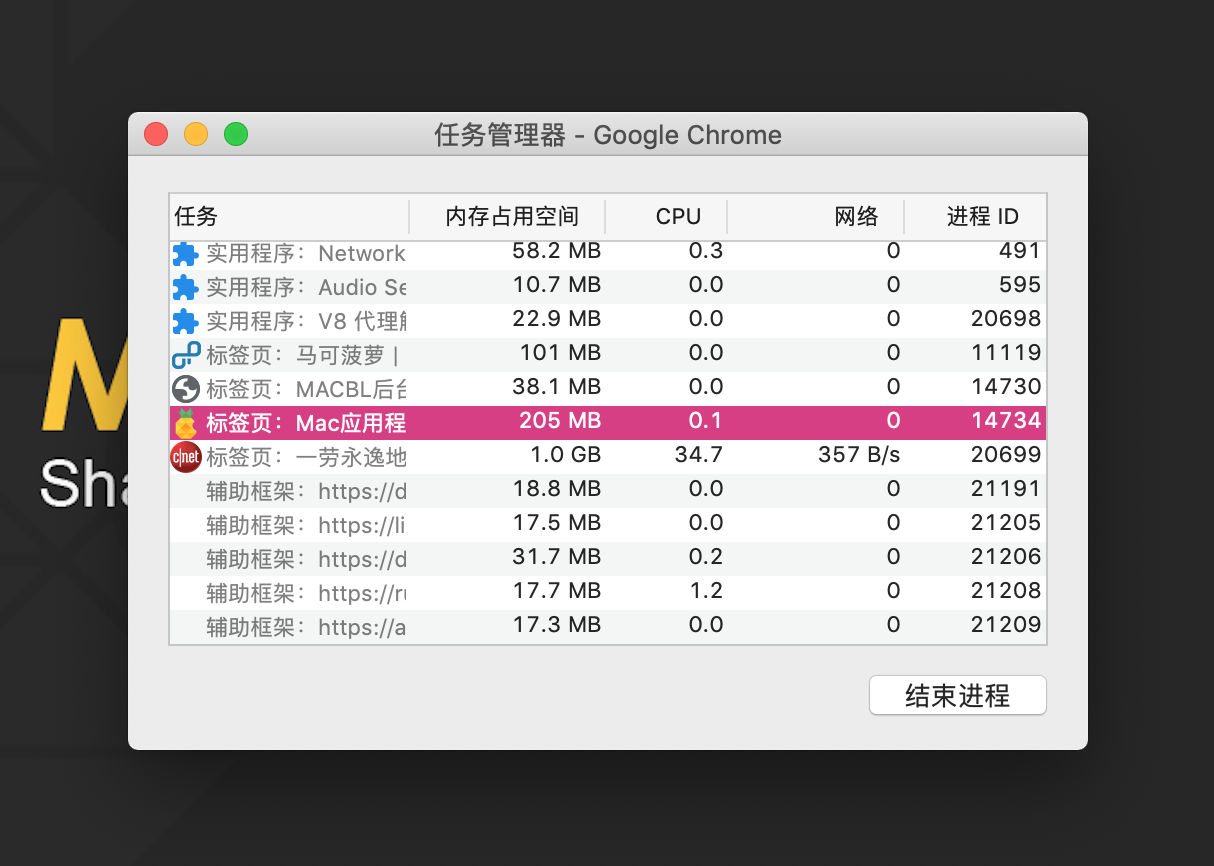Sort by the 网络 column header

[x=816, y=216]
